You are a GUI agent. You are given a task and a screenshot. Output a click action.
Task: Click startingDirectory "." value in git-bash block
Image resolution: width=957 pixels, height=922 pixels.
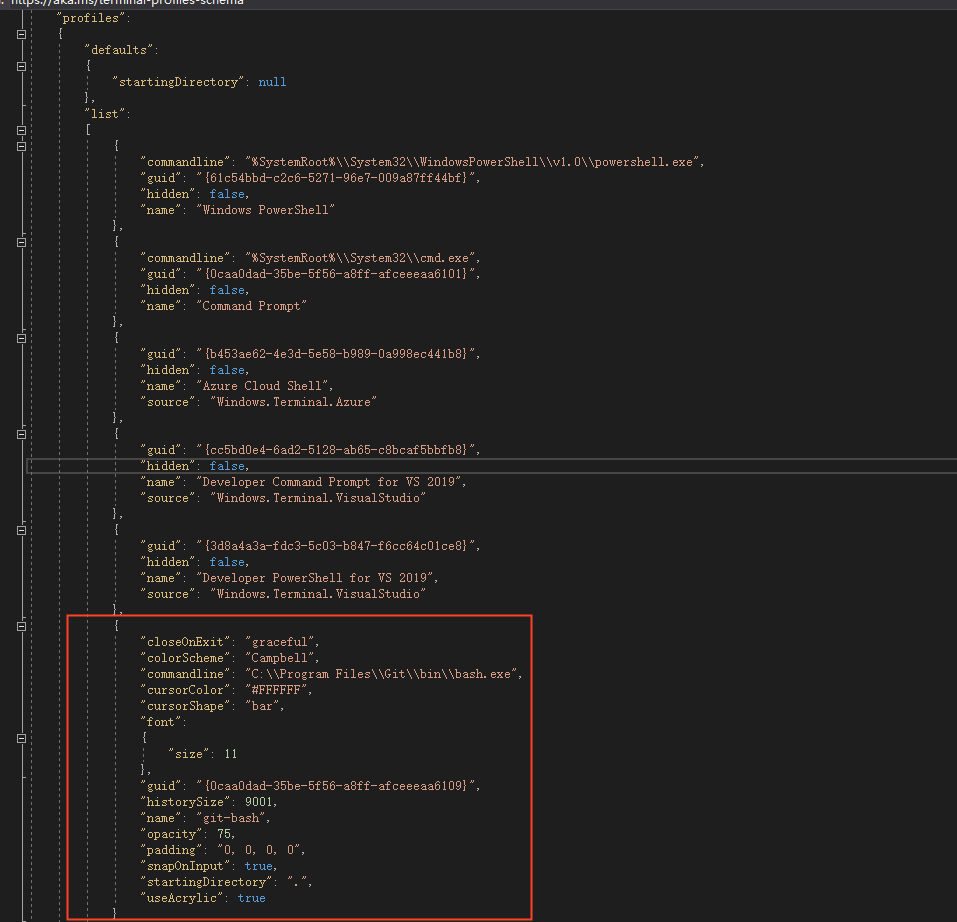[x=297, y=882]
